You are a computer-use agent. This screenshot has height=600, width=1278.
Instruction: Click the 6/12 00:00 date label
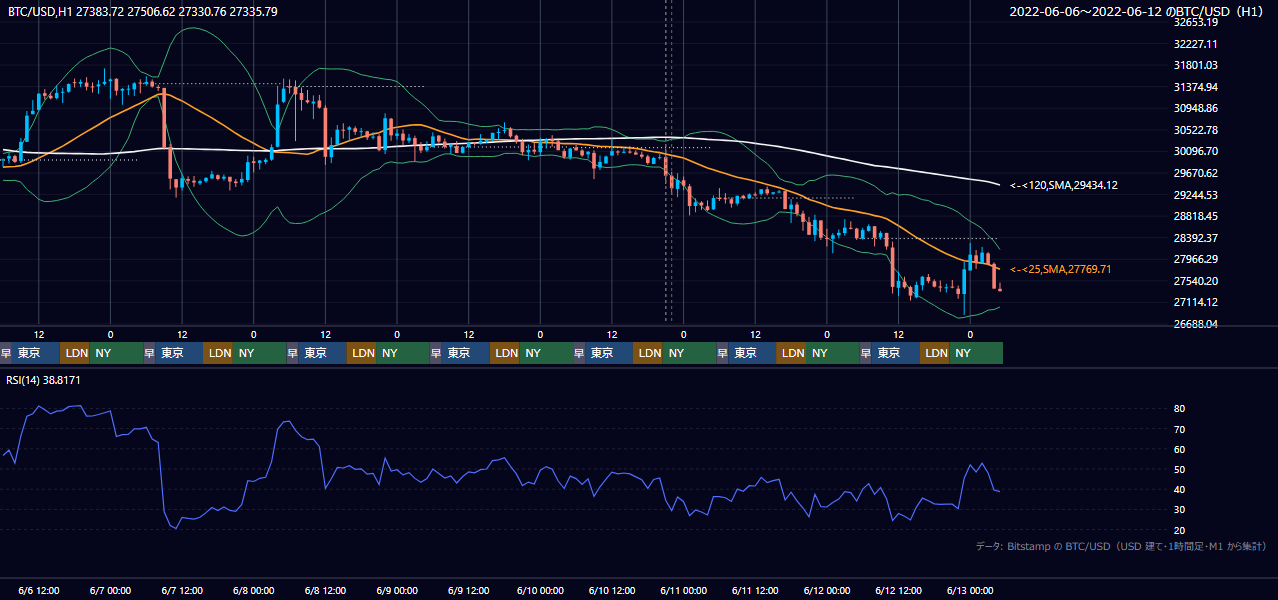pos(827,590)
